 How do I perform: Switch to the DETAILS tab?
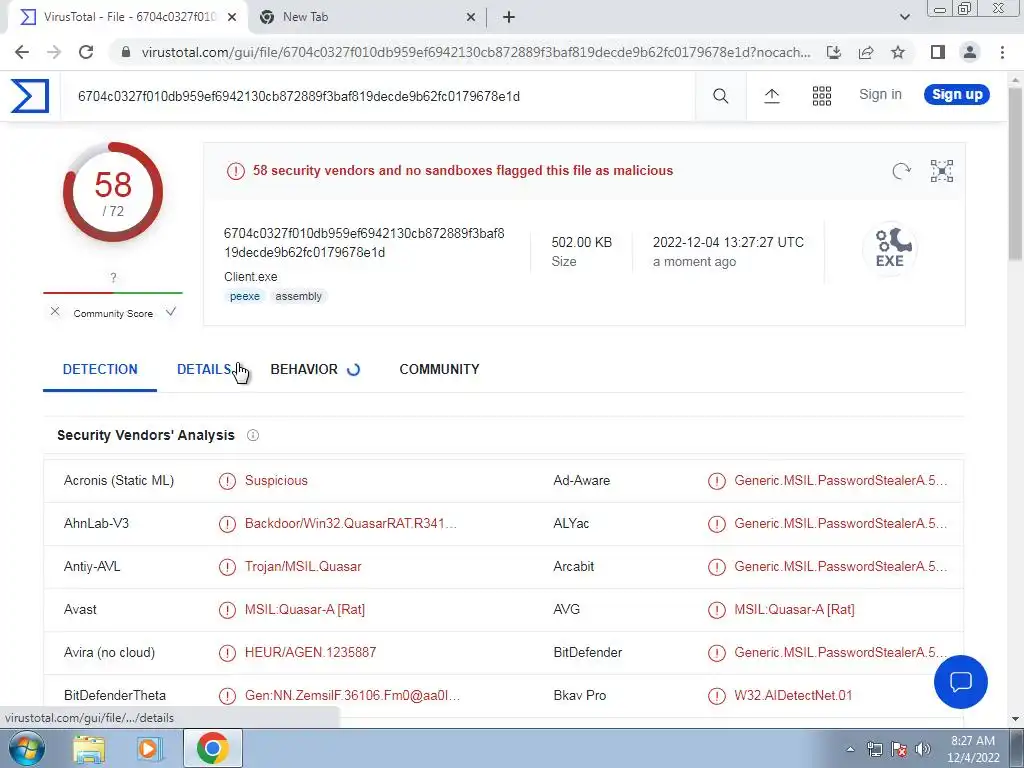coord(204,370)
